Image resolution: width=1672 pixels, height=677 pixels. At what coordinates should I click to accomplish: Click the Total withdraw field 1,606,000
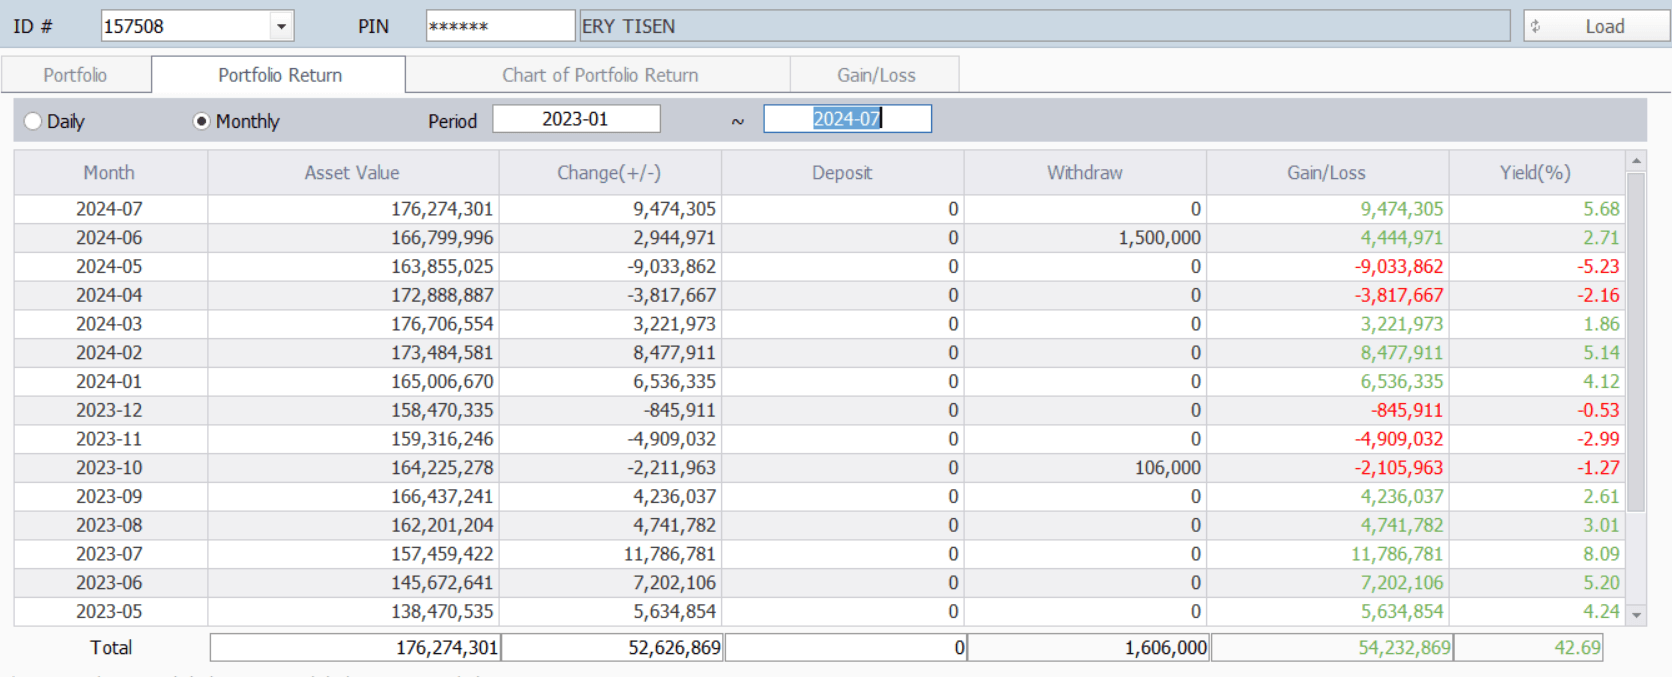tap(1088, 648)
